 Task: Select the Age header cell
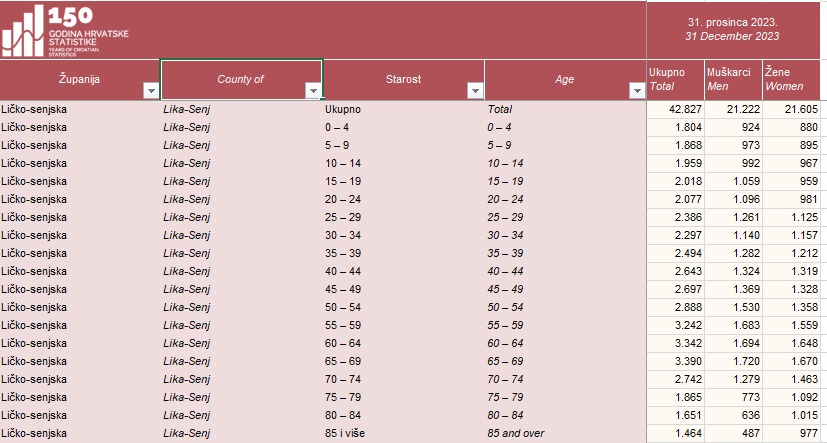click(565, 80)
